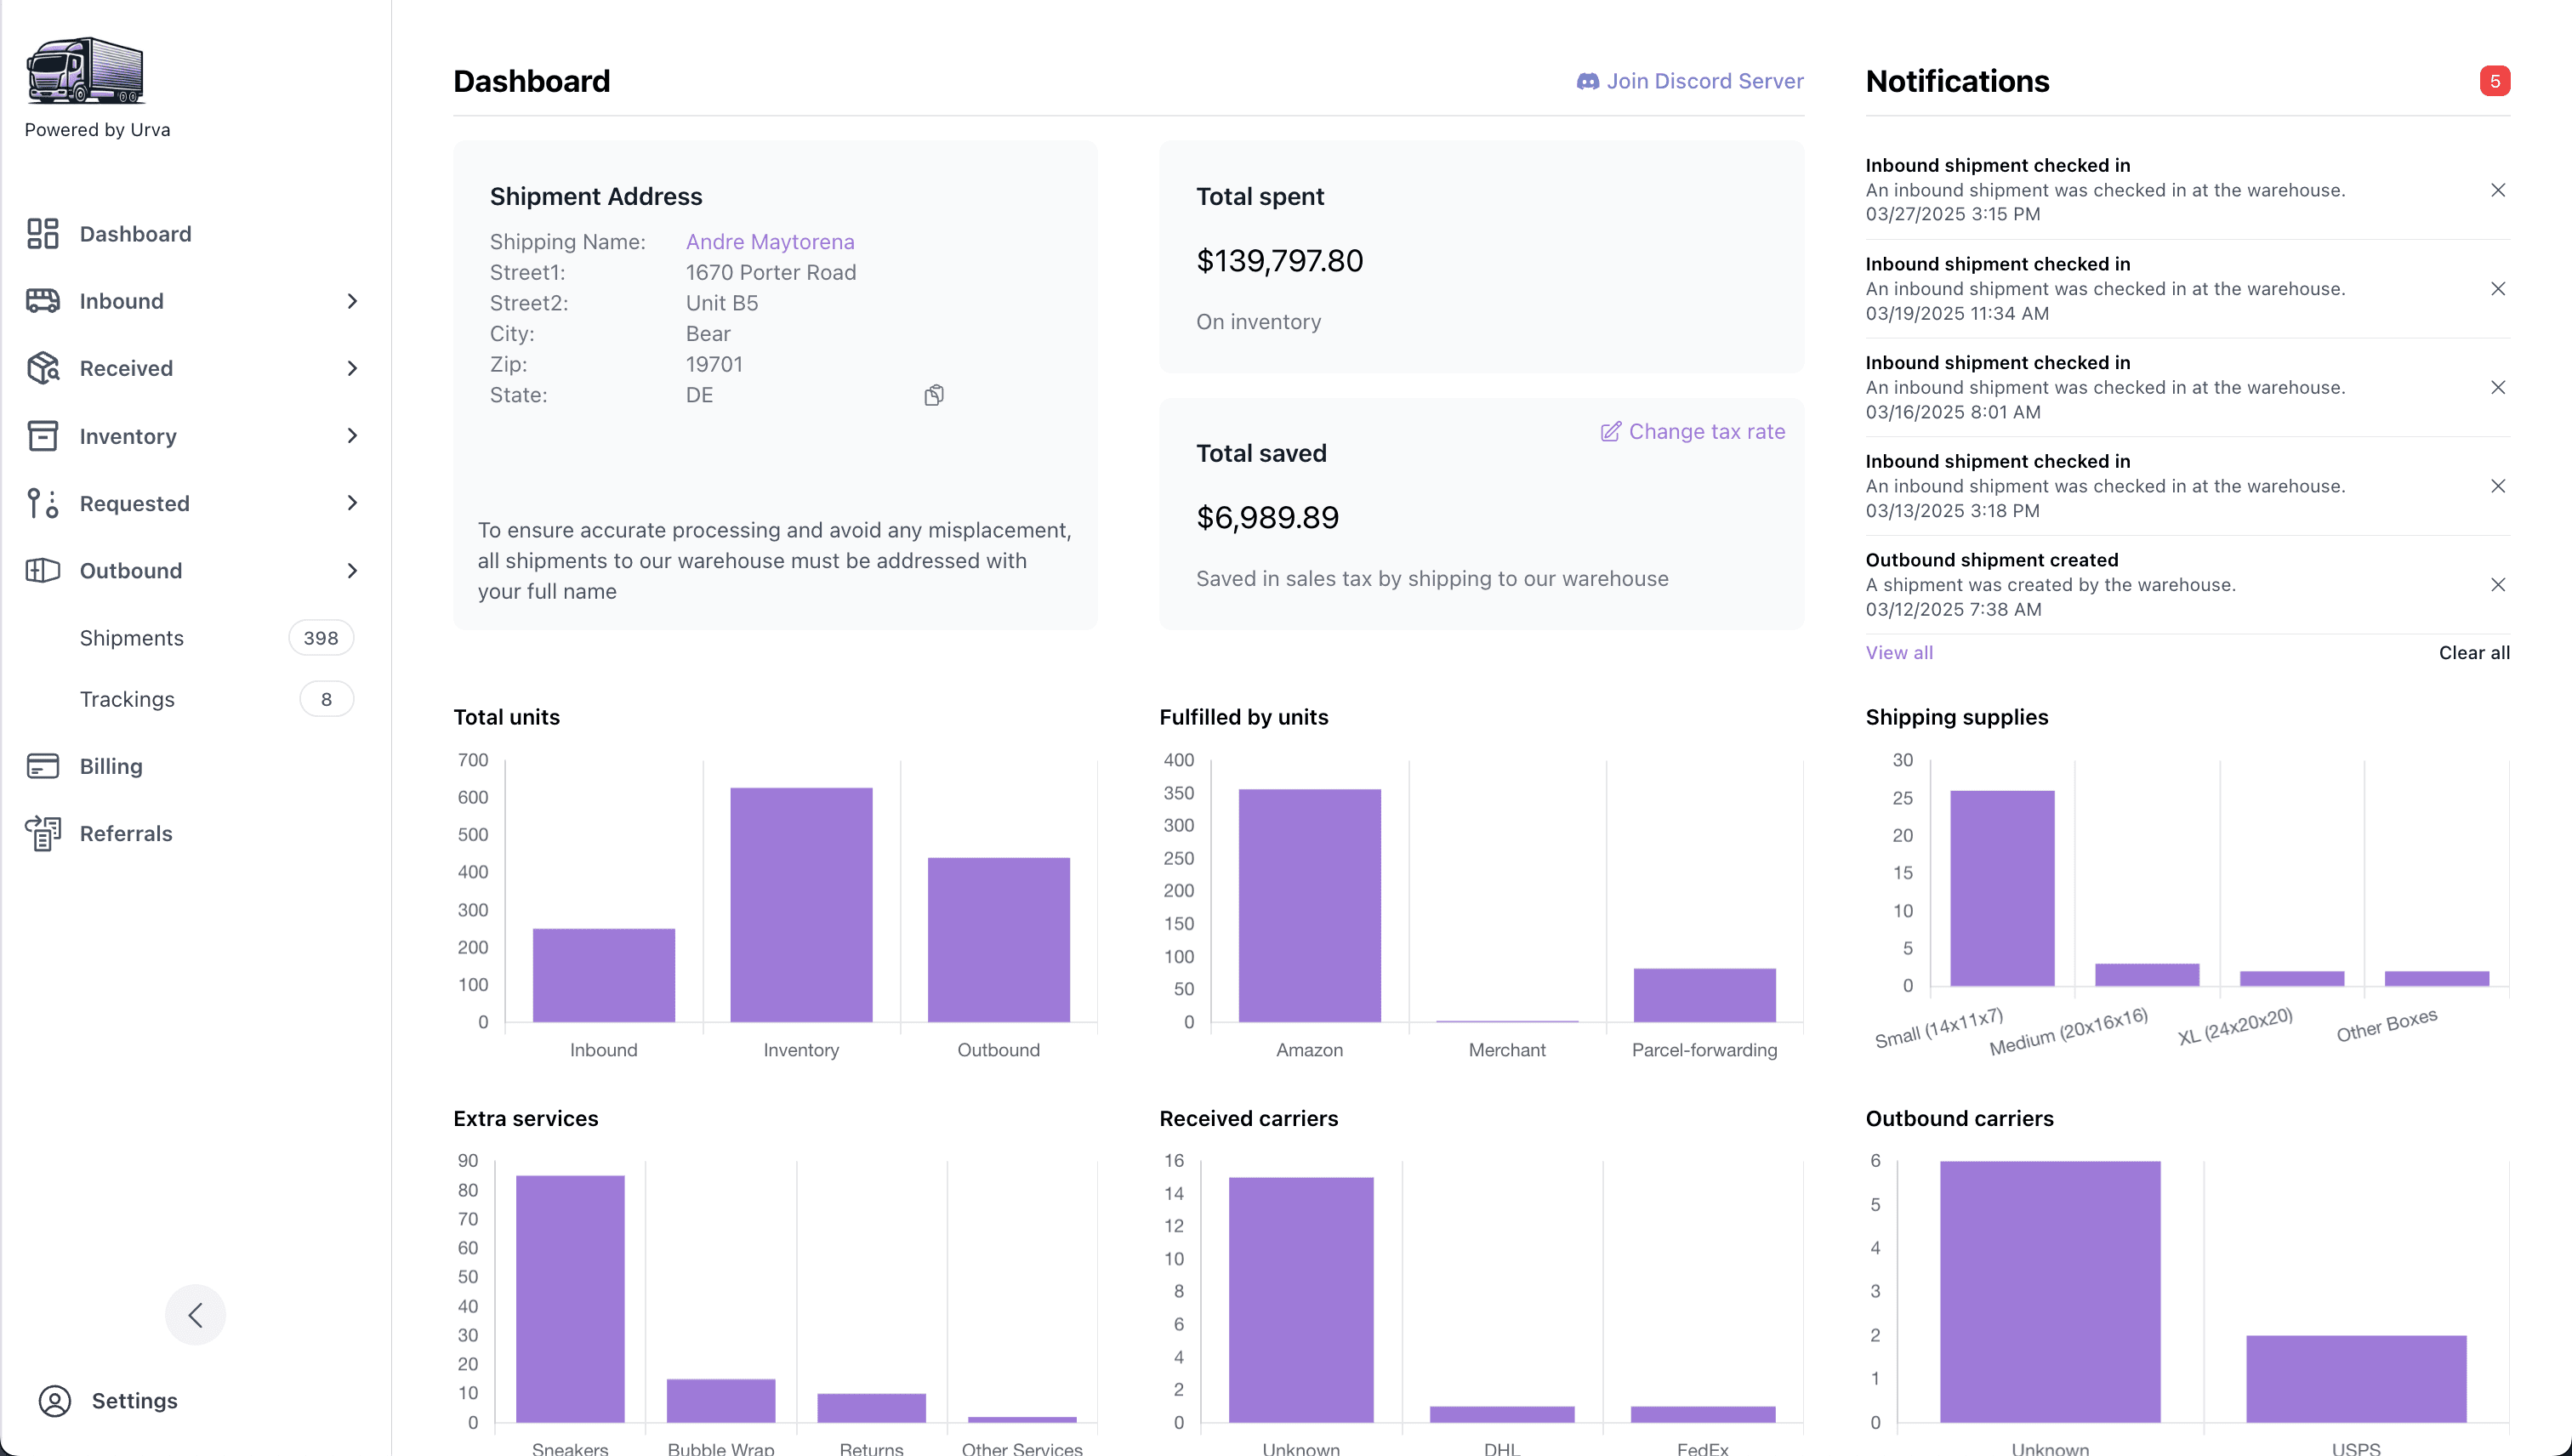Dismiss the 03/16/2025 inbound notification

point(2497,388)
